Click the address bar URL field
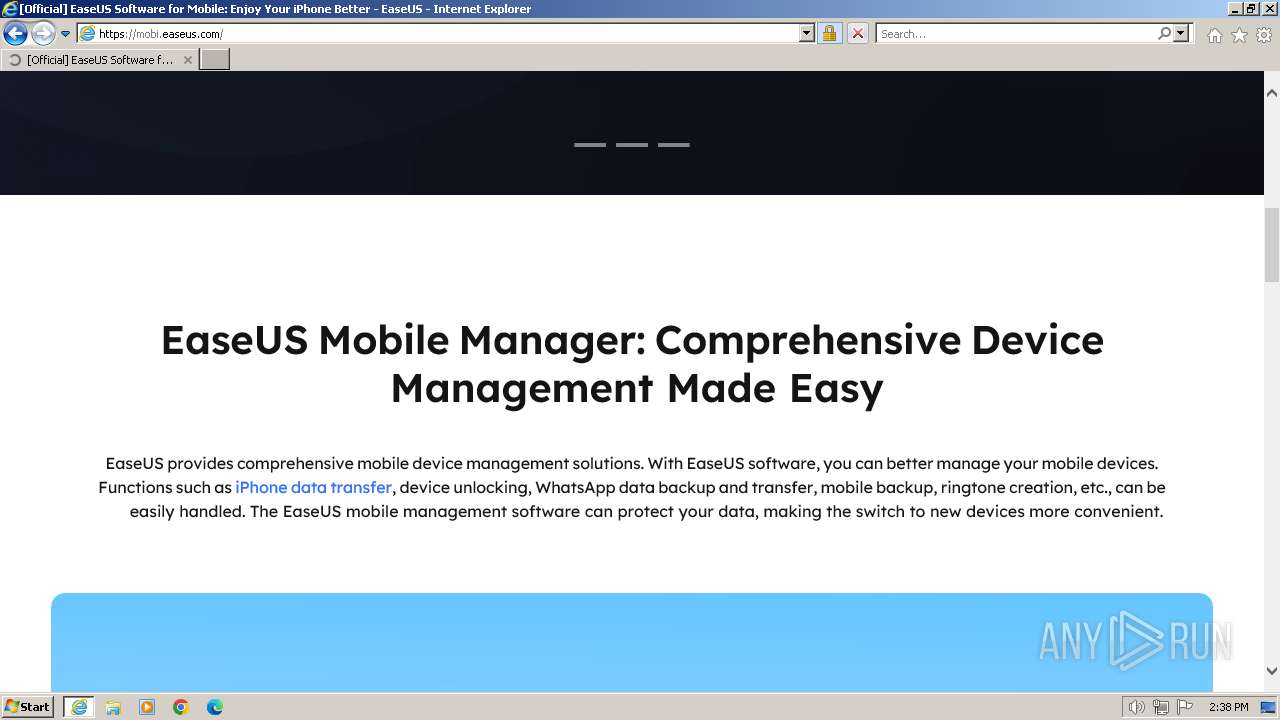Viewport: 1280px width, 720px height. tap(447, 34)
